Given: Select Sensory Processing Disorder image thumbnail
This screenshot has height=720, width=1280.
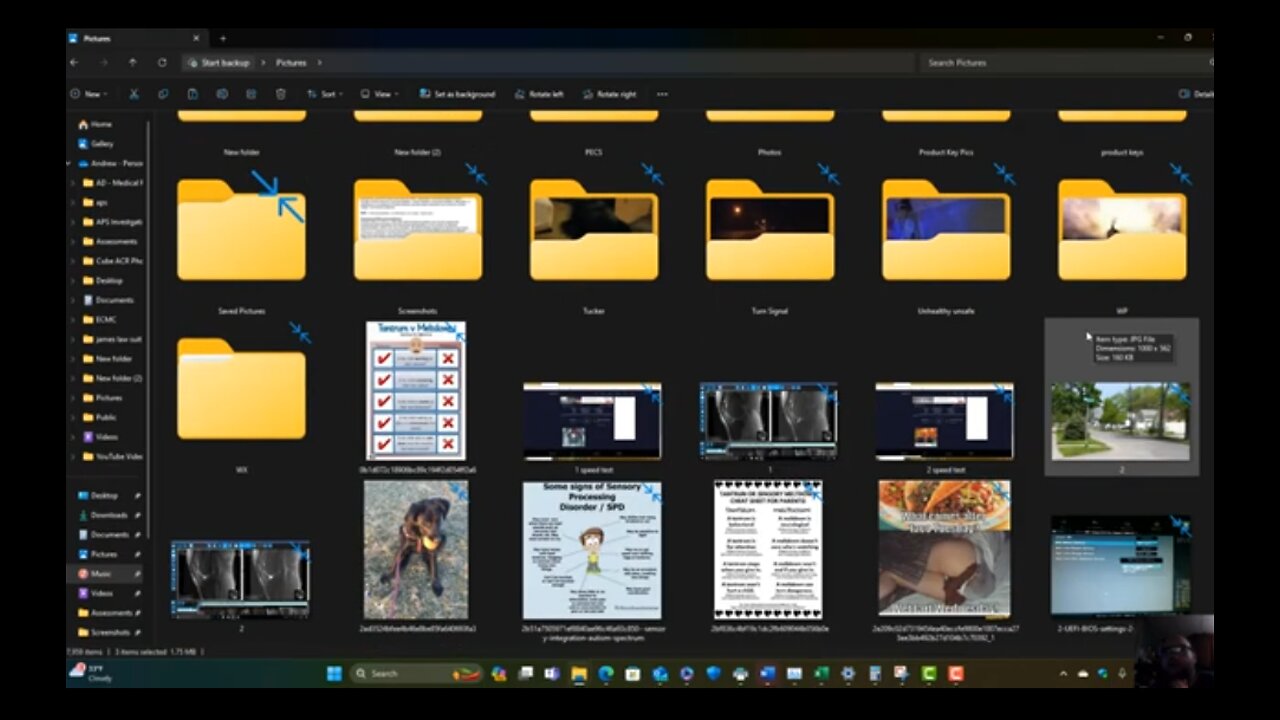Looking at the screenshot, I should pos(592,551).
